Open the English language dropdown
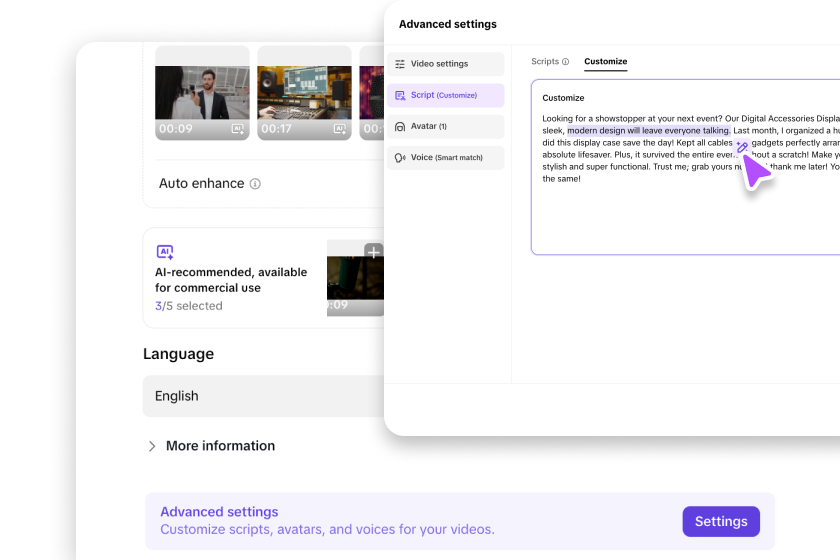 (264, 396)
